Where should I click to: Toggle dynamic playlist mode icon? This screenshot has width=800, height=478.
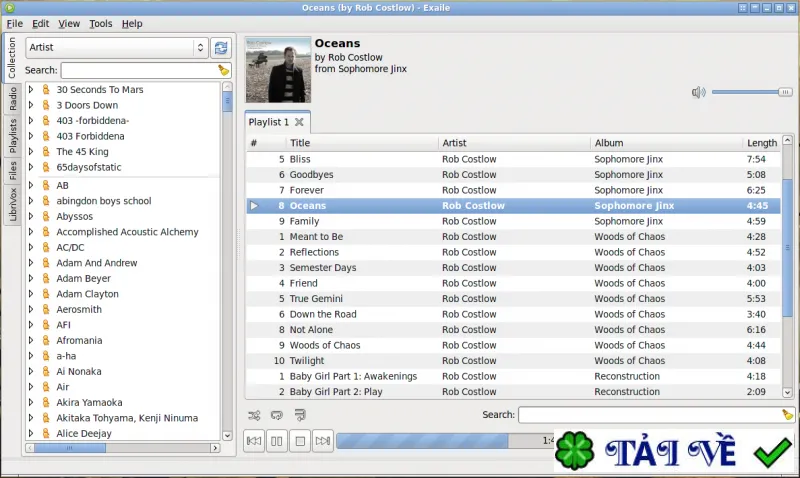[300, 415]
